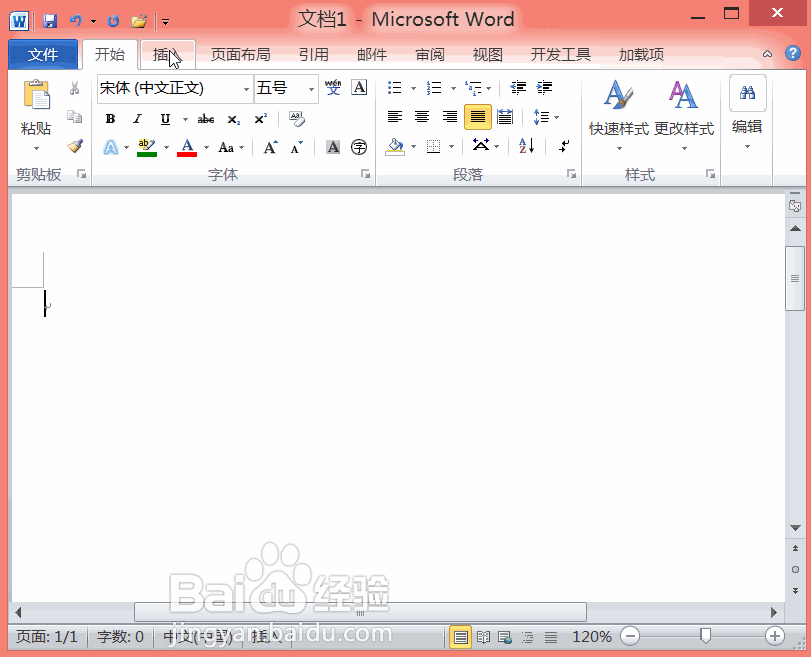Open Word Help question mark
Viewport: 811px width, 657px height.
(792, 53)
